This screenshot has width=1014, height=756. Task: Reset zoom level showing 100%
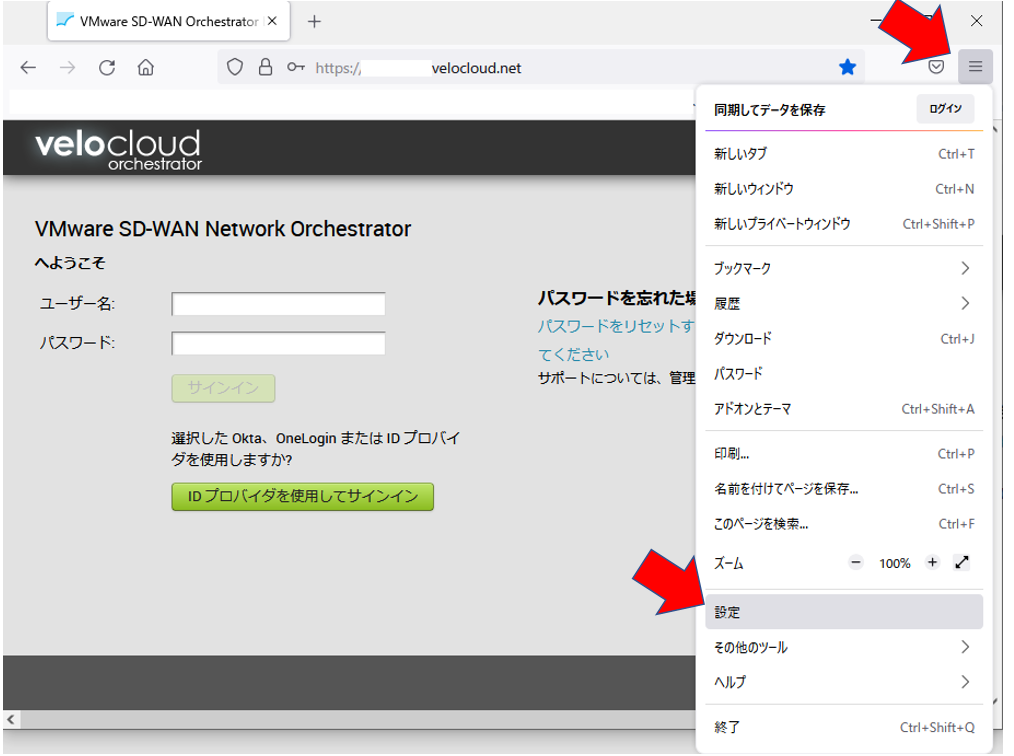pos(894,563)
